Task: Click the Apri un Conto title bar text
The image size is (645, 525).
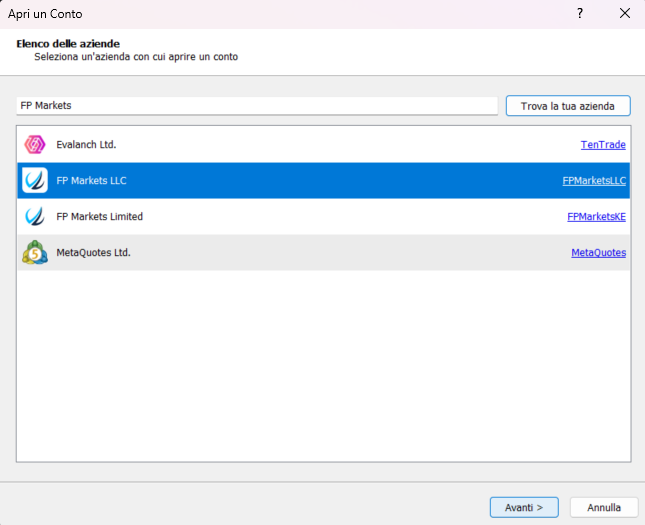Action: pyautogui.click(x=45, y=14)
